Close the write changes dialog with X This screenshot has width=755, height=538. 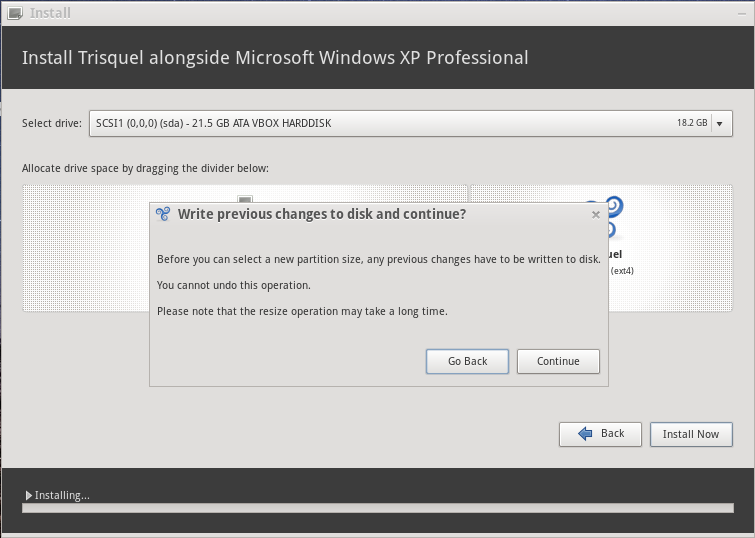(x=596, y=215)
